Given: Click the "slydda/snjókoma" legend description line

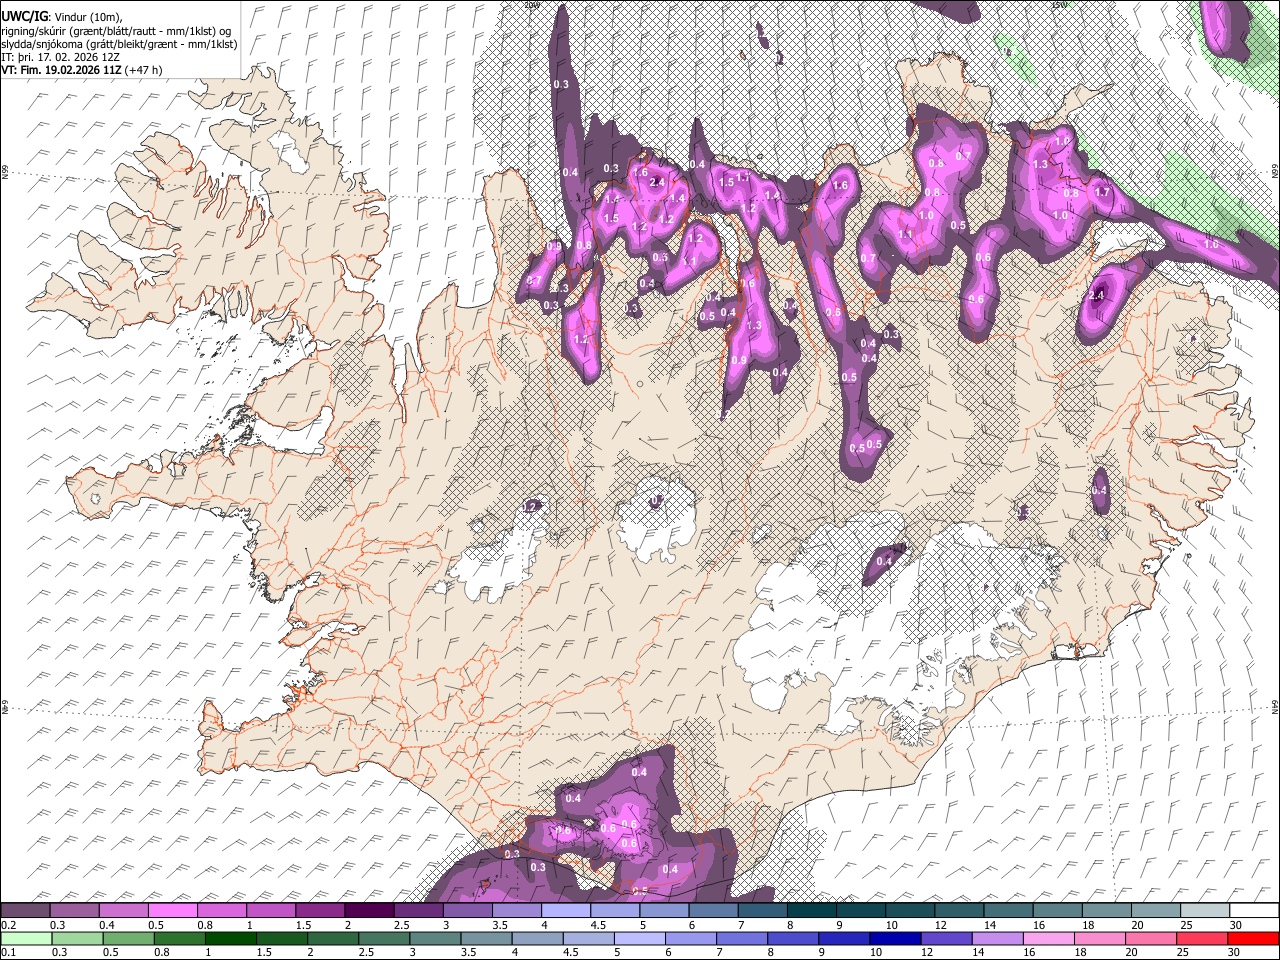Looking at the screenshot, I should (119, 44).
